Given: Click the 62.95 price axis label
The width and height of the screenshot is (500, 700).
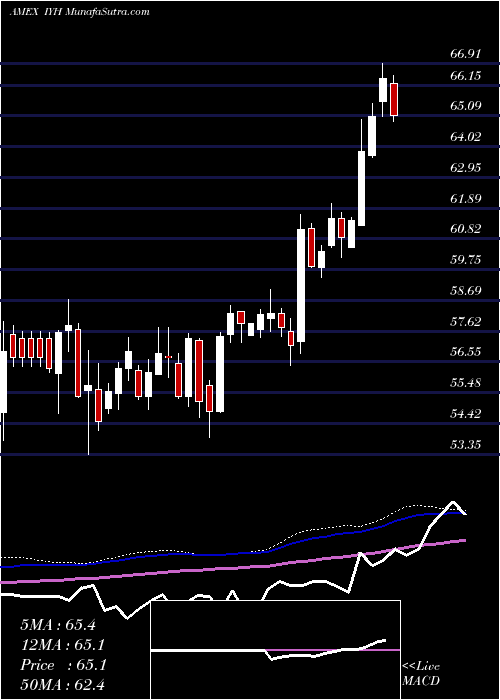Looking at the screenshot, I should [x=466, y=168].
